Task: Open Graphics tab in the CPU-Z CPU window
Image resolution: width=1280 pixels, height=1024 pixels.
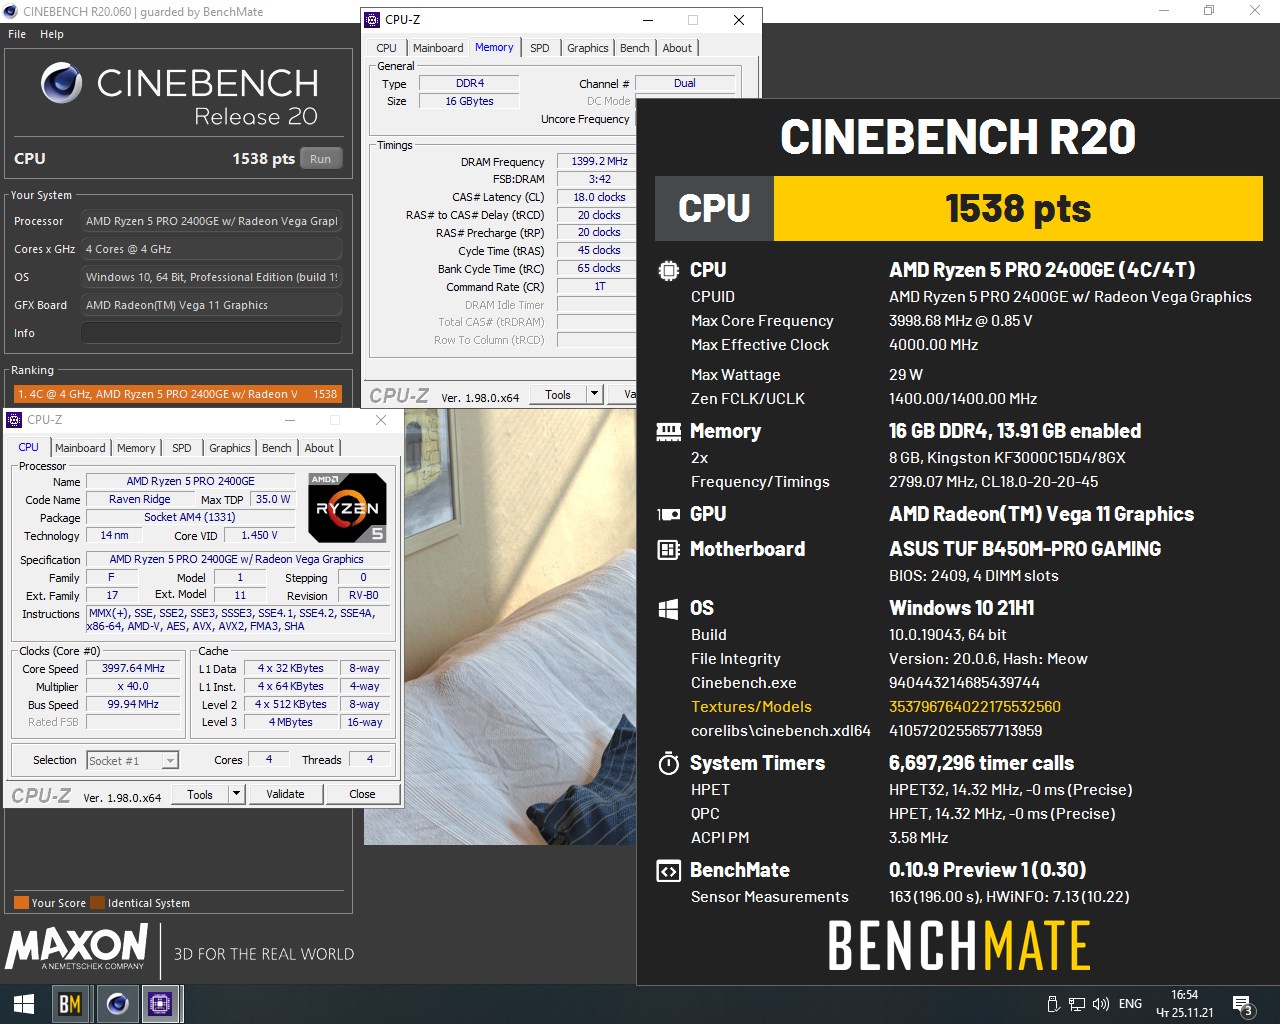Action: coord(230,448)
